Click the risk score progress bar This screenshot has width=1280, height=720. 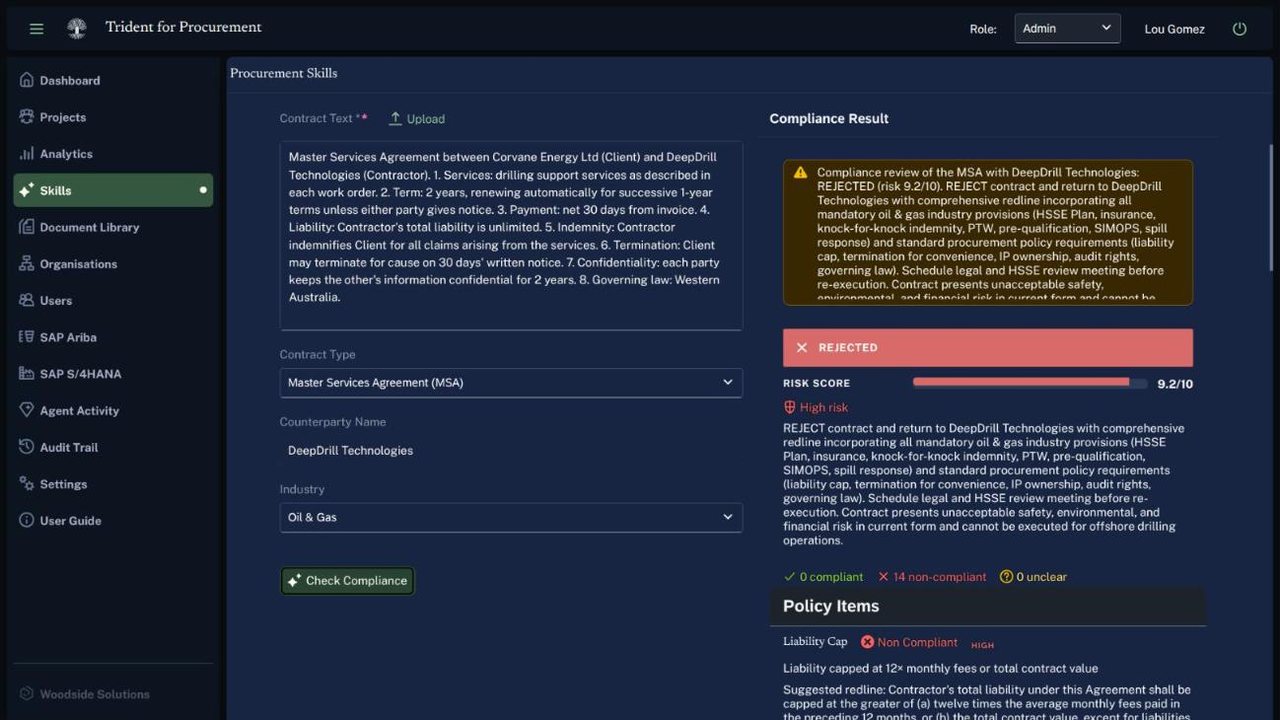click(1030, 382)
